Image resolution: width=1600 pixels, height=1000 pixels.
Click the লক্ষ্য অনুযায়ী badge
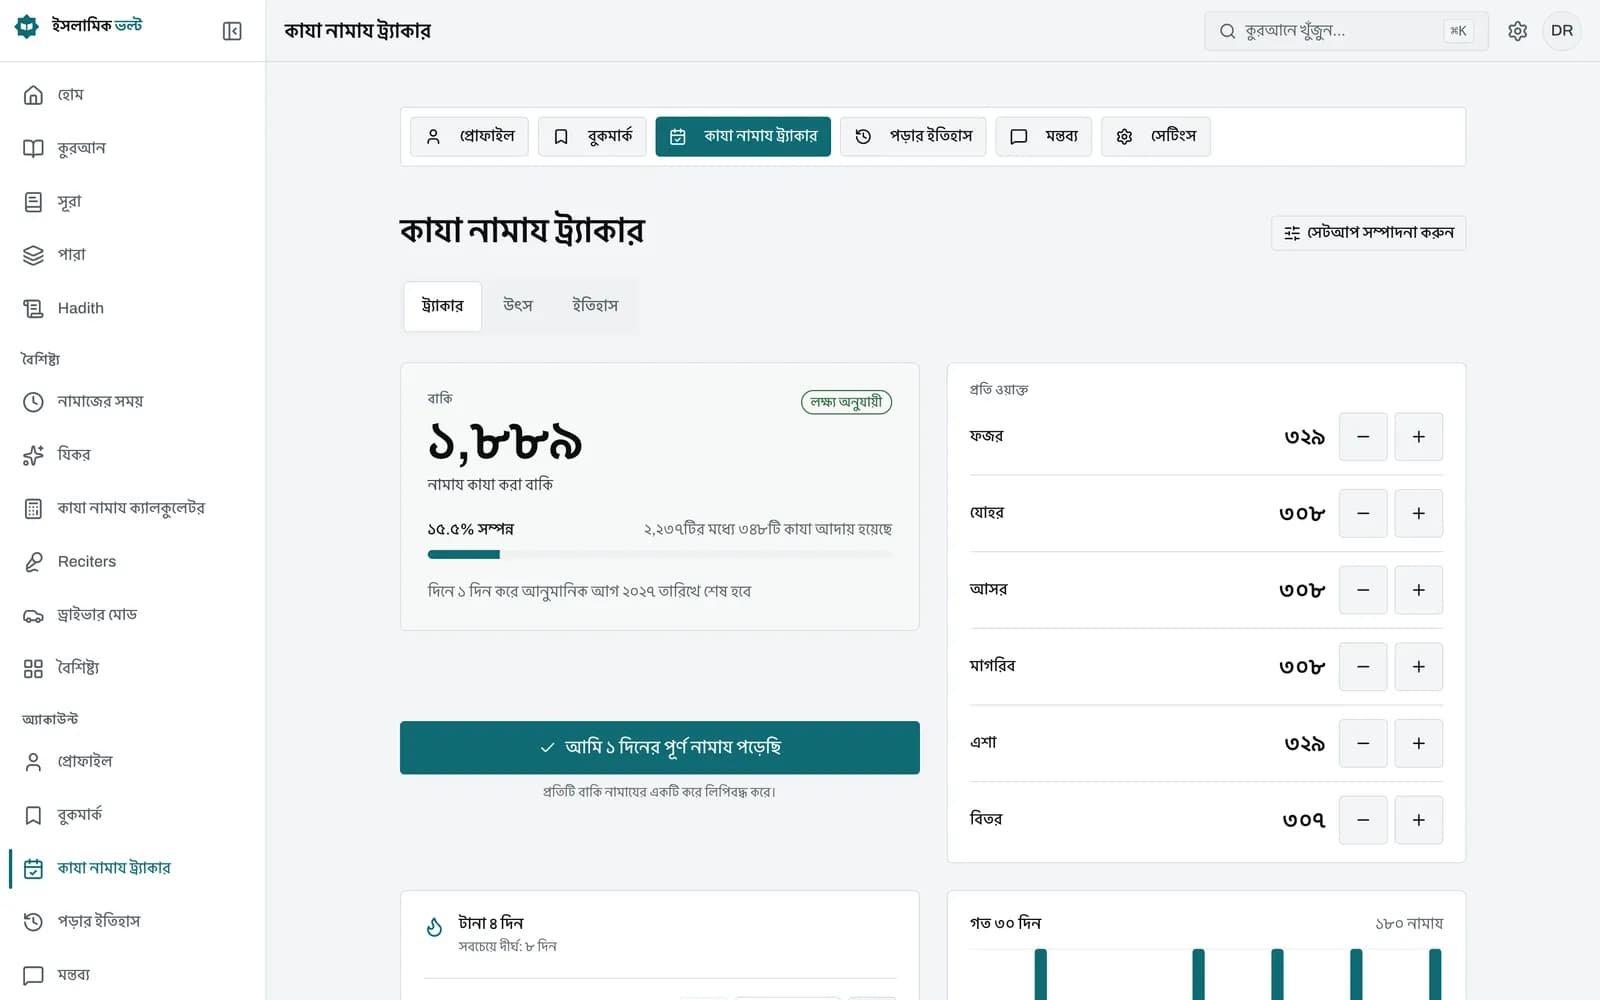coord(846,402)
